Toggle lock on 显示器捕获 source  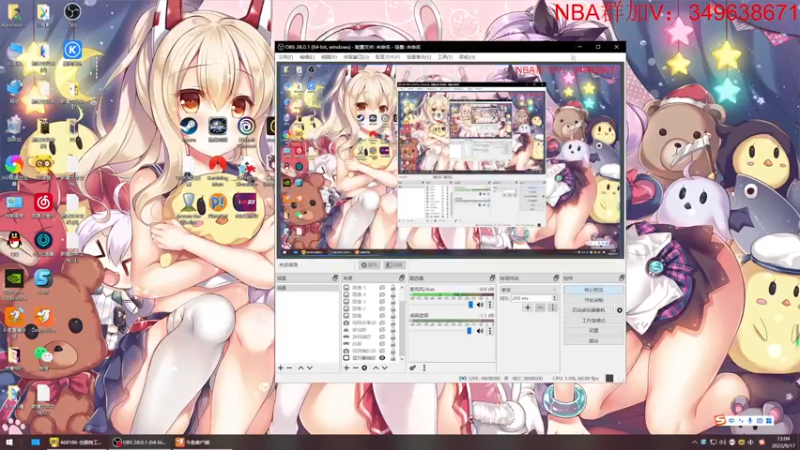pos(393,358)
